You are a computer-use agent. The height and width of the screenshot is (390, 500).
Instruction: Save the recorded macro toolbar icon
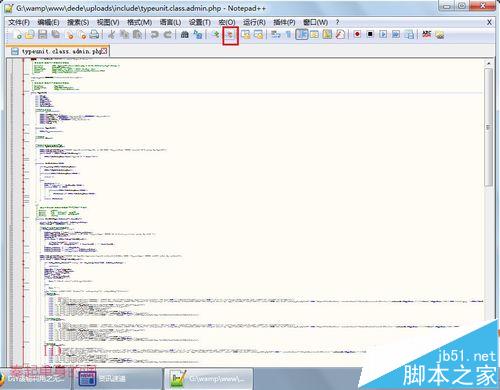click(x=409, y=34)
